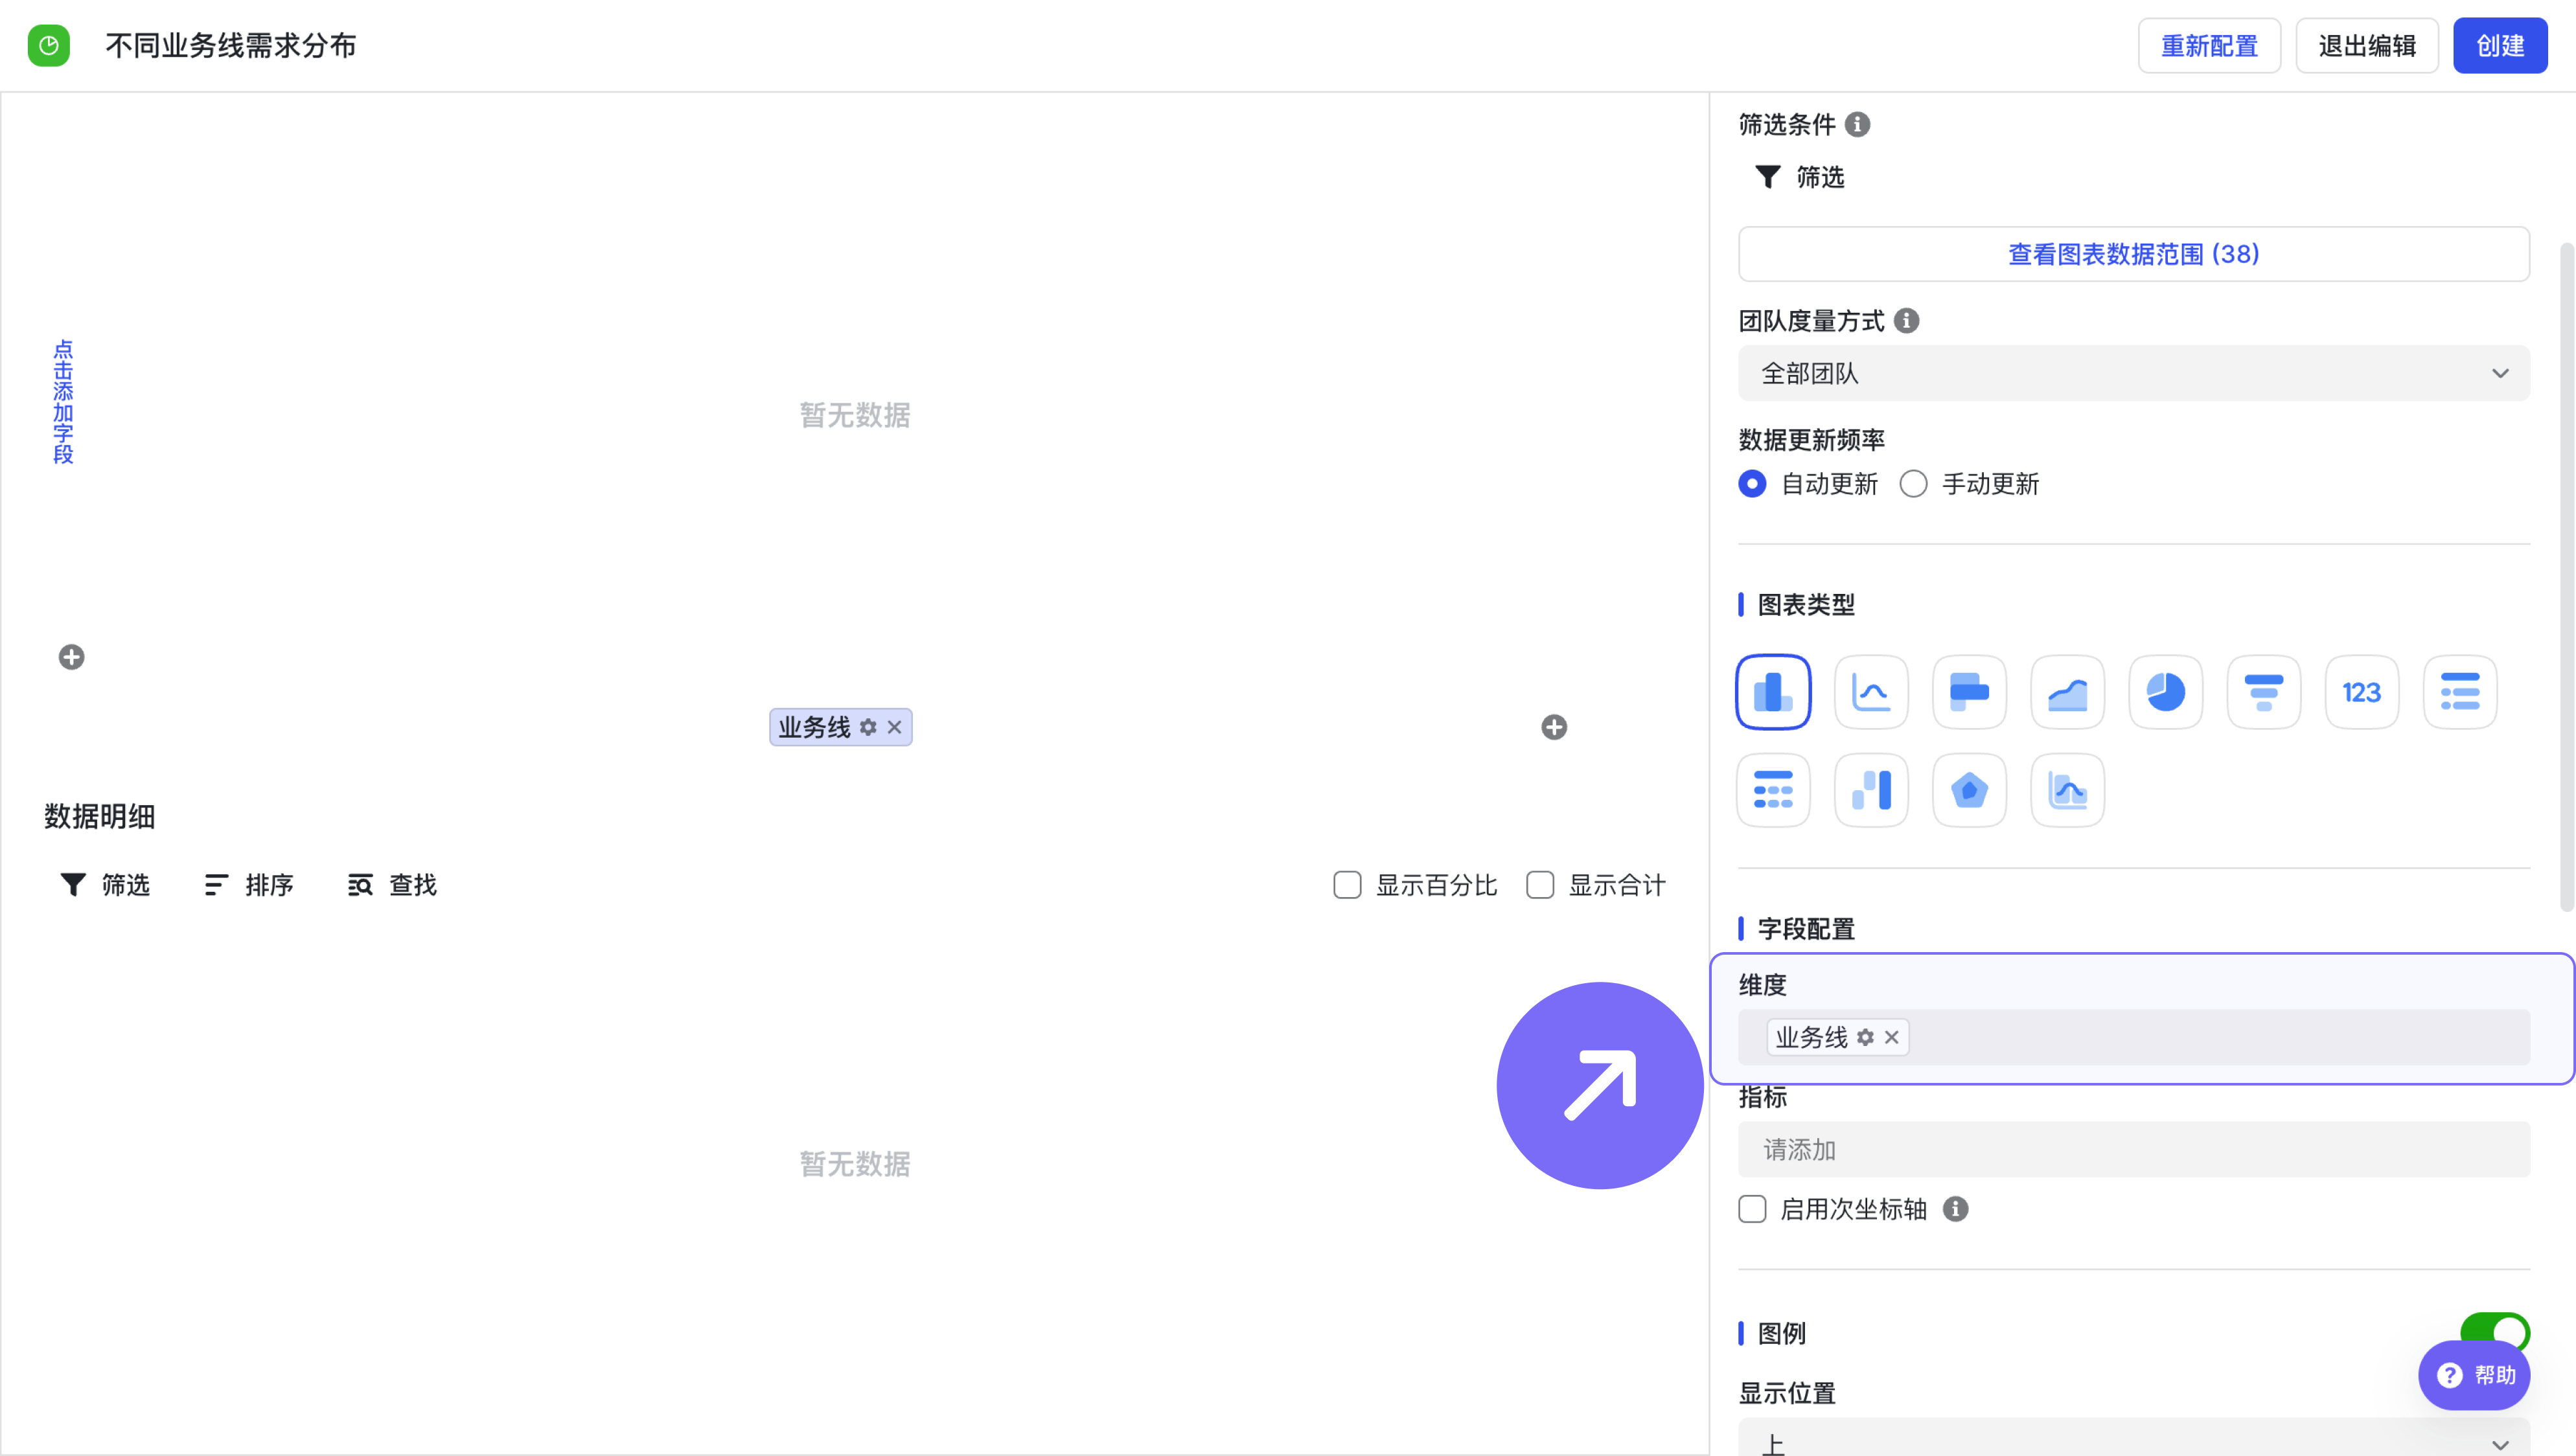Select the pie chart type
The image size is (2576, 1456).
click(x=2165, y=692)
